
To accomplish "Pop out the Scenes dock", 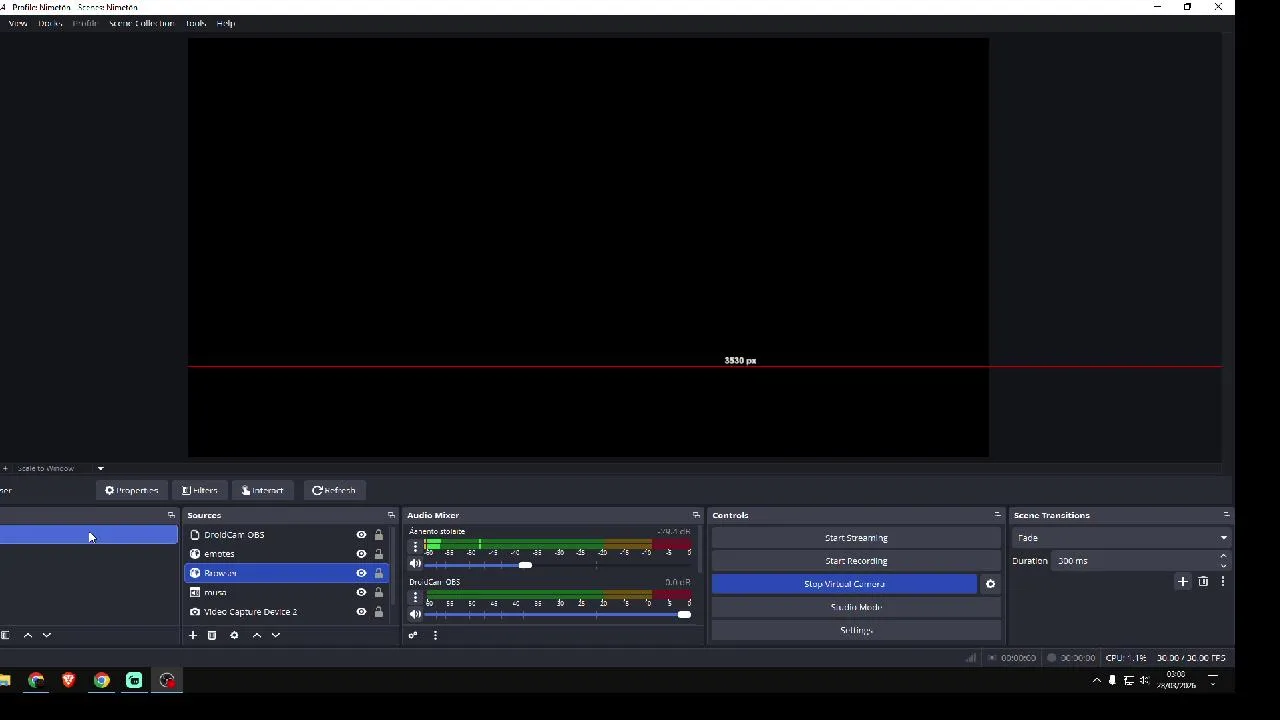I will point(171,515).
